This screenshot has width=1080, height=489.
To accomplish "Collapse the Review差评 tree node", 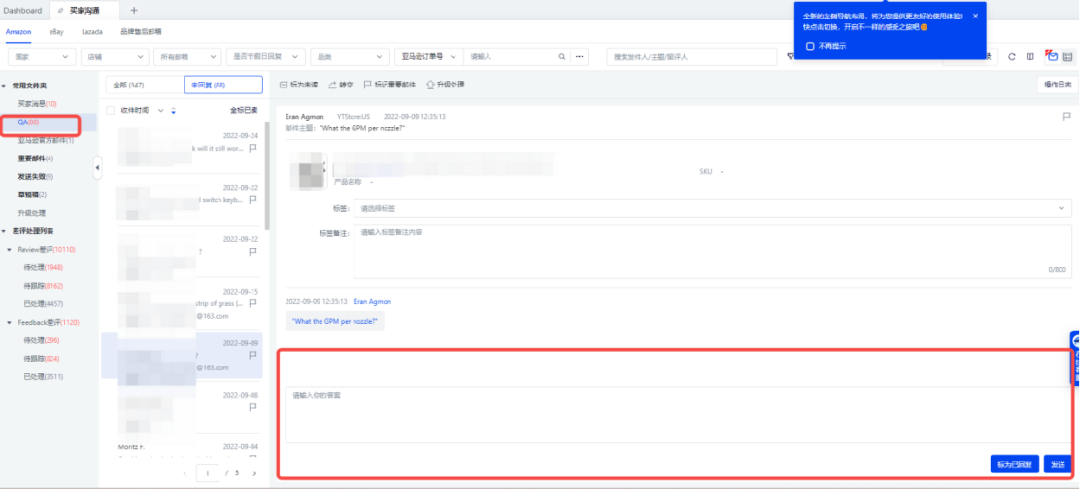I will (10, 249).
